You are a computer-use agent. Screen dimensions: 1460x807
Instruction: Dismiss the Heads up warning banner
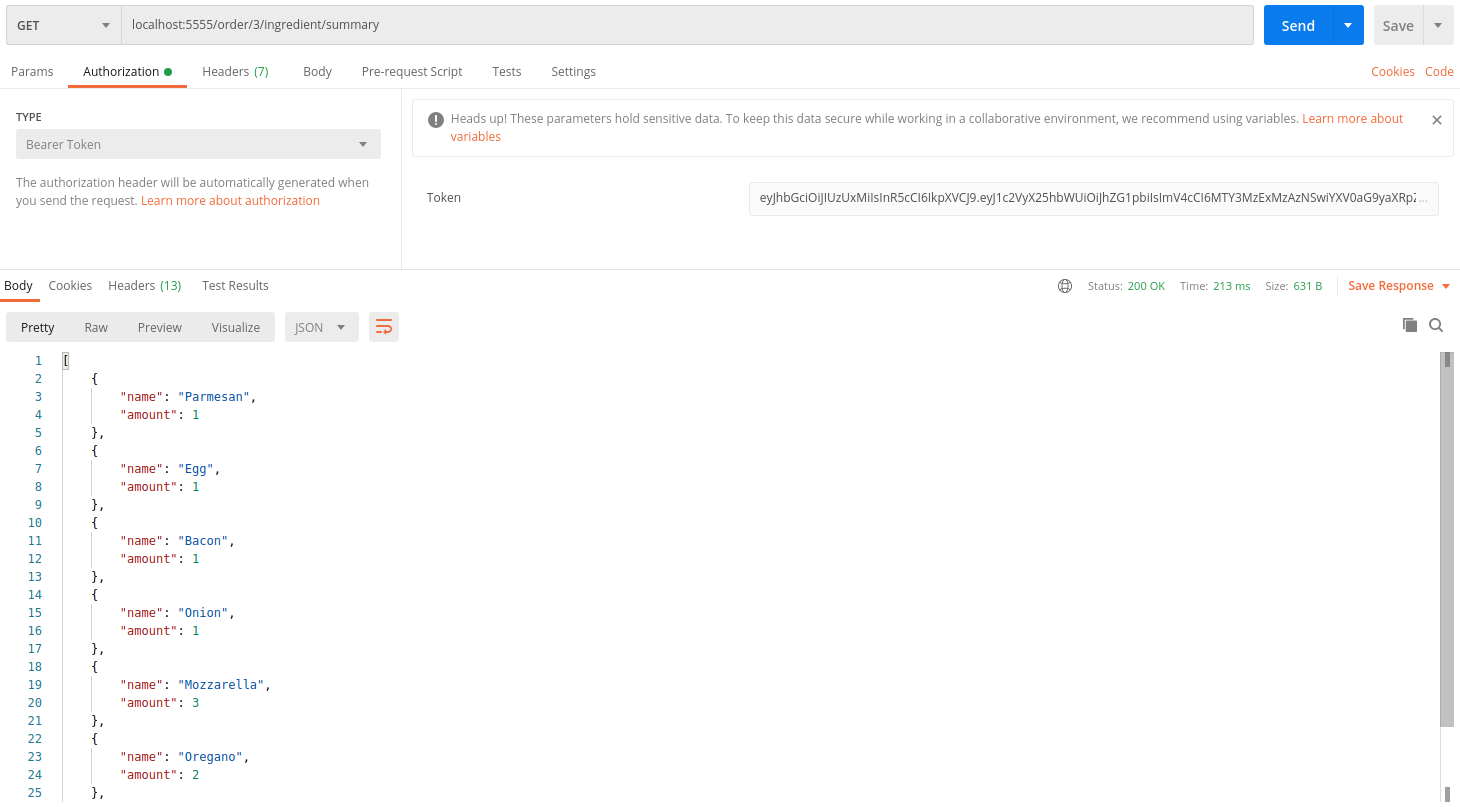coord(1437,120)
